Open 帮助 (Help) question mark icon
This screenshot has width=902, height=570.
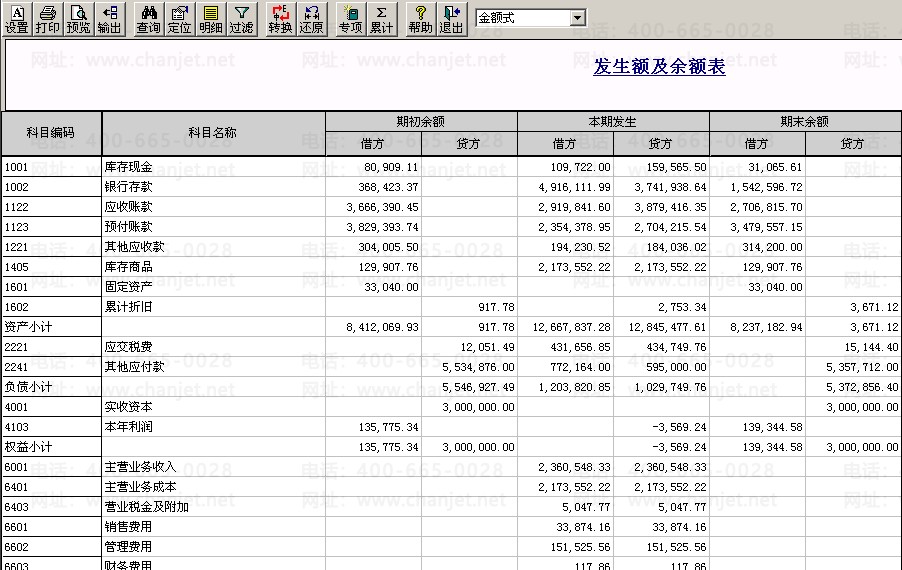(x=421, y=19)
